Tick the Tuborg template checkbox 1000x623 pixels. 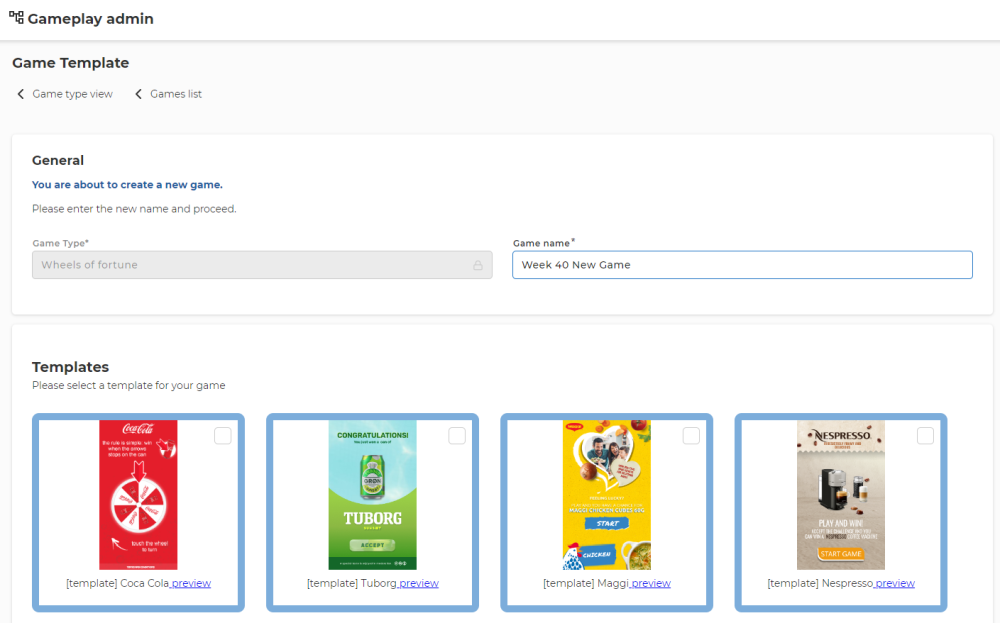pos(457,436)
